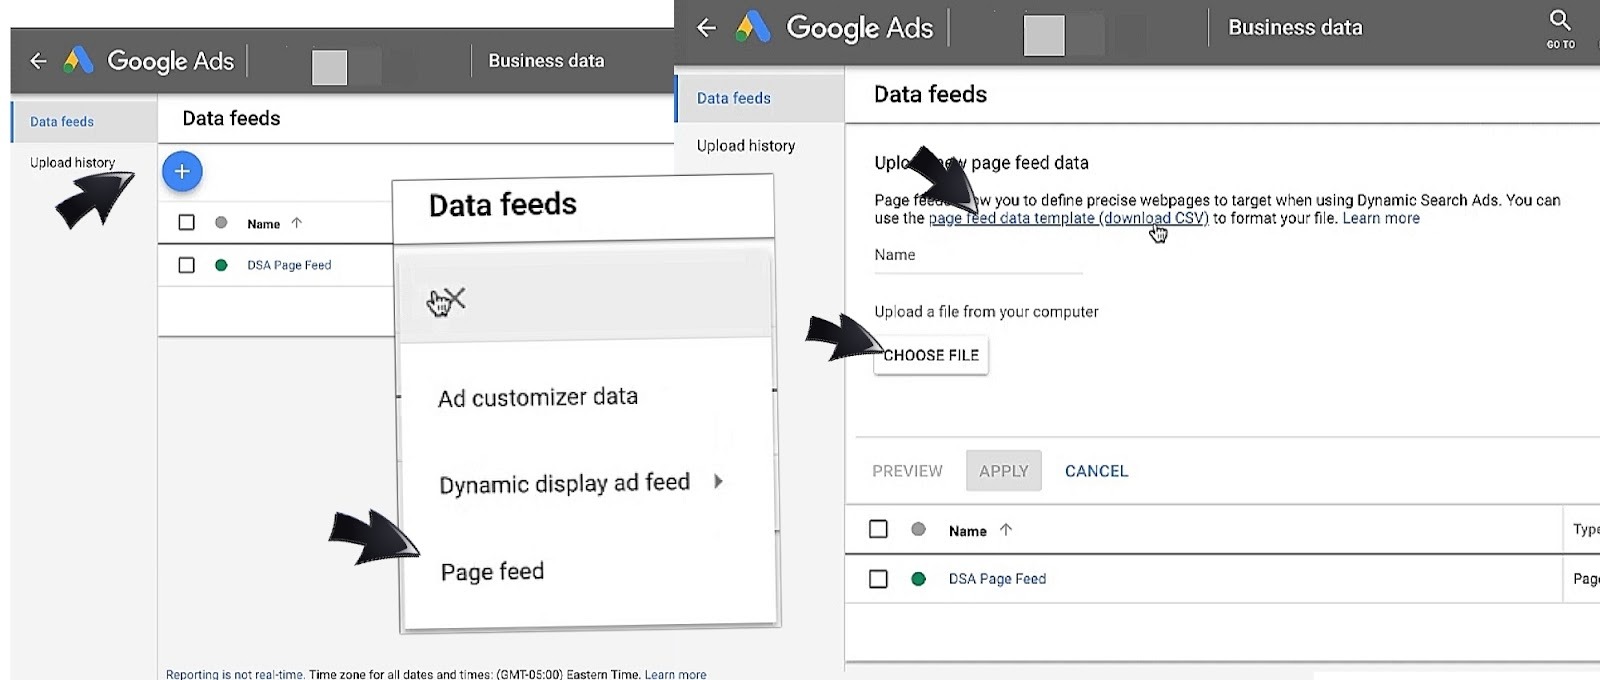The image size is (1600, 680).
Task: Click the back arrow in left Google Ads header
Action: [39, 61]
